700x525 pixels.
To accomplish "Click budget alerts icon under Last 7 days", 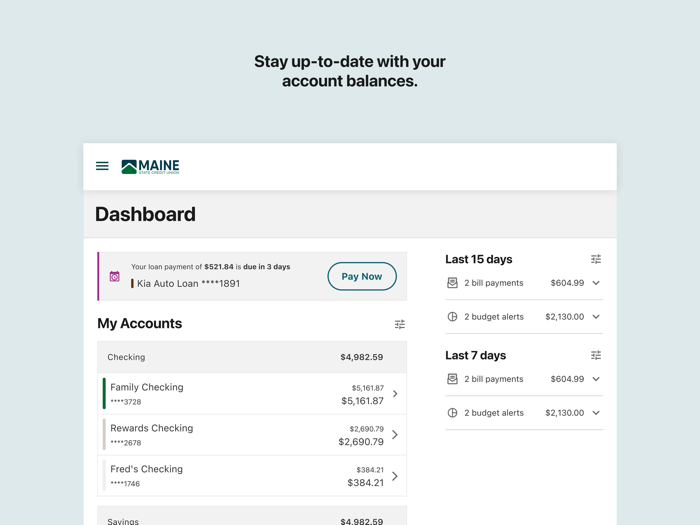I will click(452, 413).
